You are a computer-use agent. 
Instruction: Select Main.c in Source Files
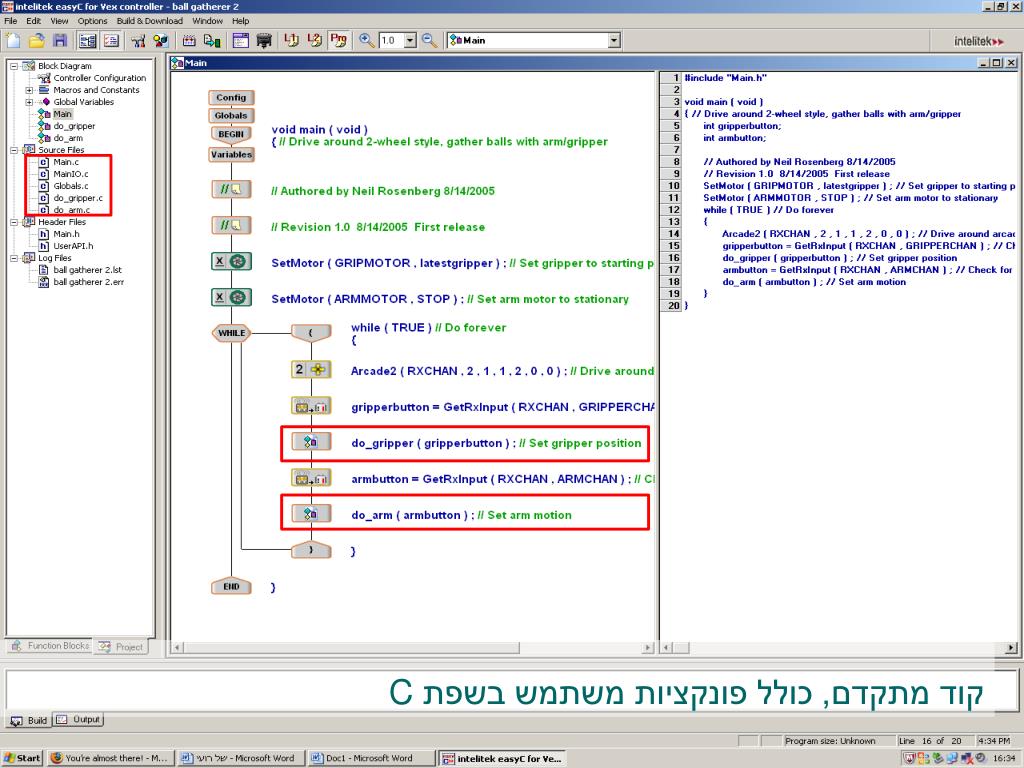[66, 162]
